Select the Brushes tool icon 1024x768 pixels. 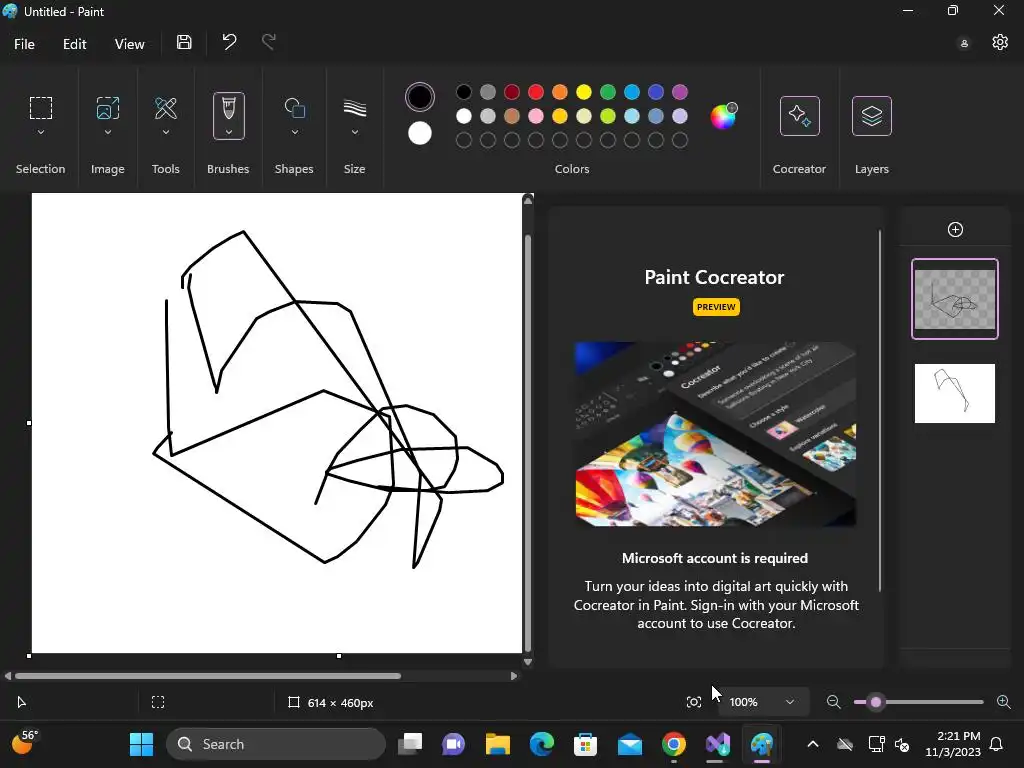(229, 108)
